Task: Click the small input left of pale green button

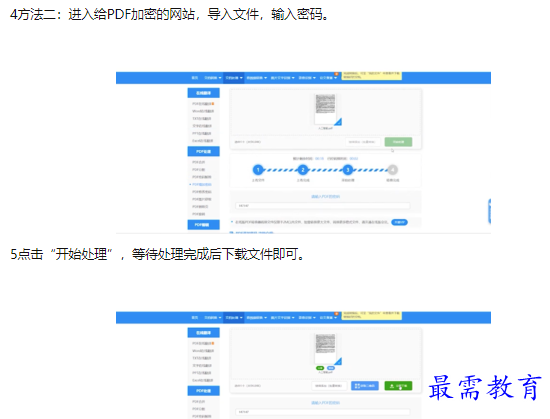Action: click(363, 142)
